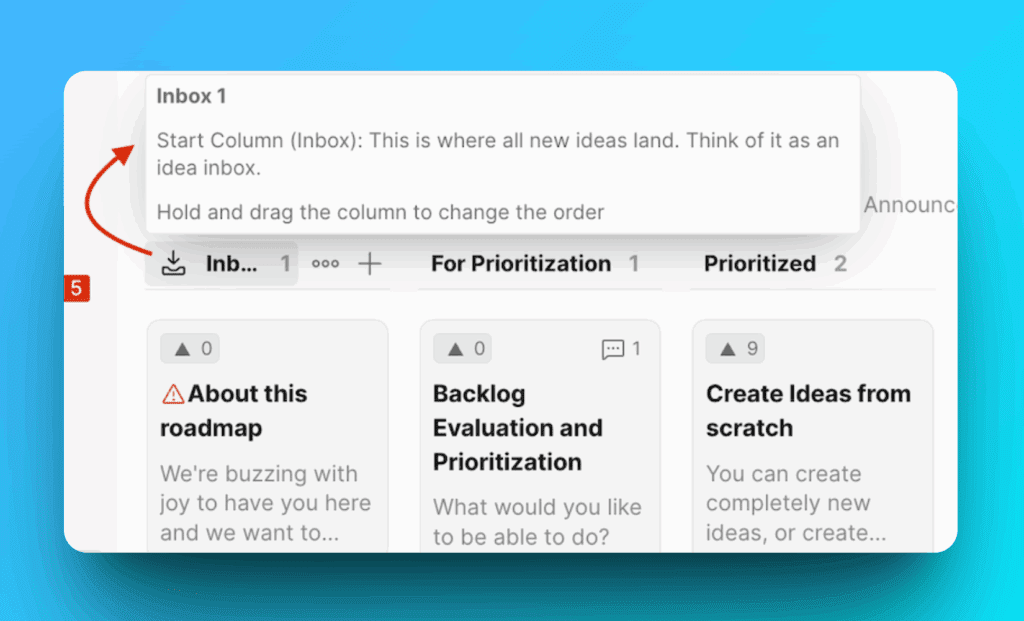Select the "Prioritized" column header
1024x621 pixels.
(759, 264)
